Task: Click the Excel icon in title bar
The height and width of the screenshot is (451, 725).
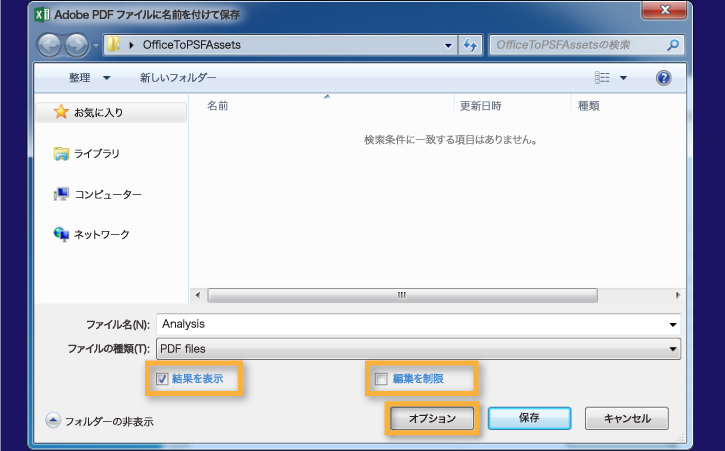Action: [x=42, y=15]
